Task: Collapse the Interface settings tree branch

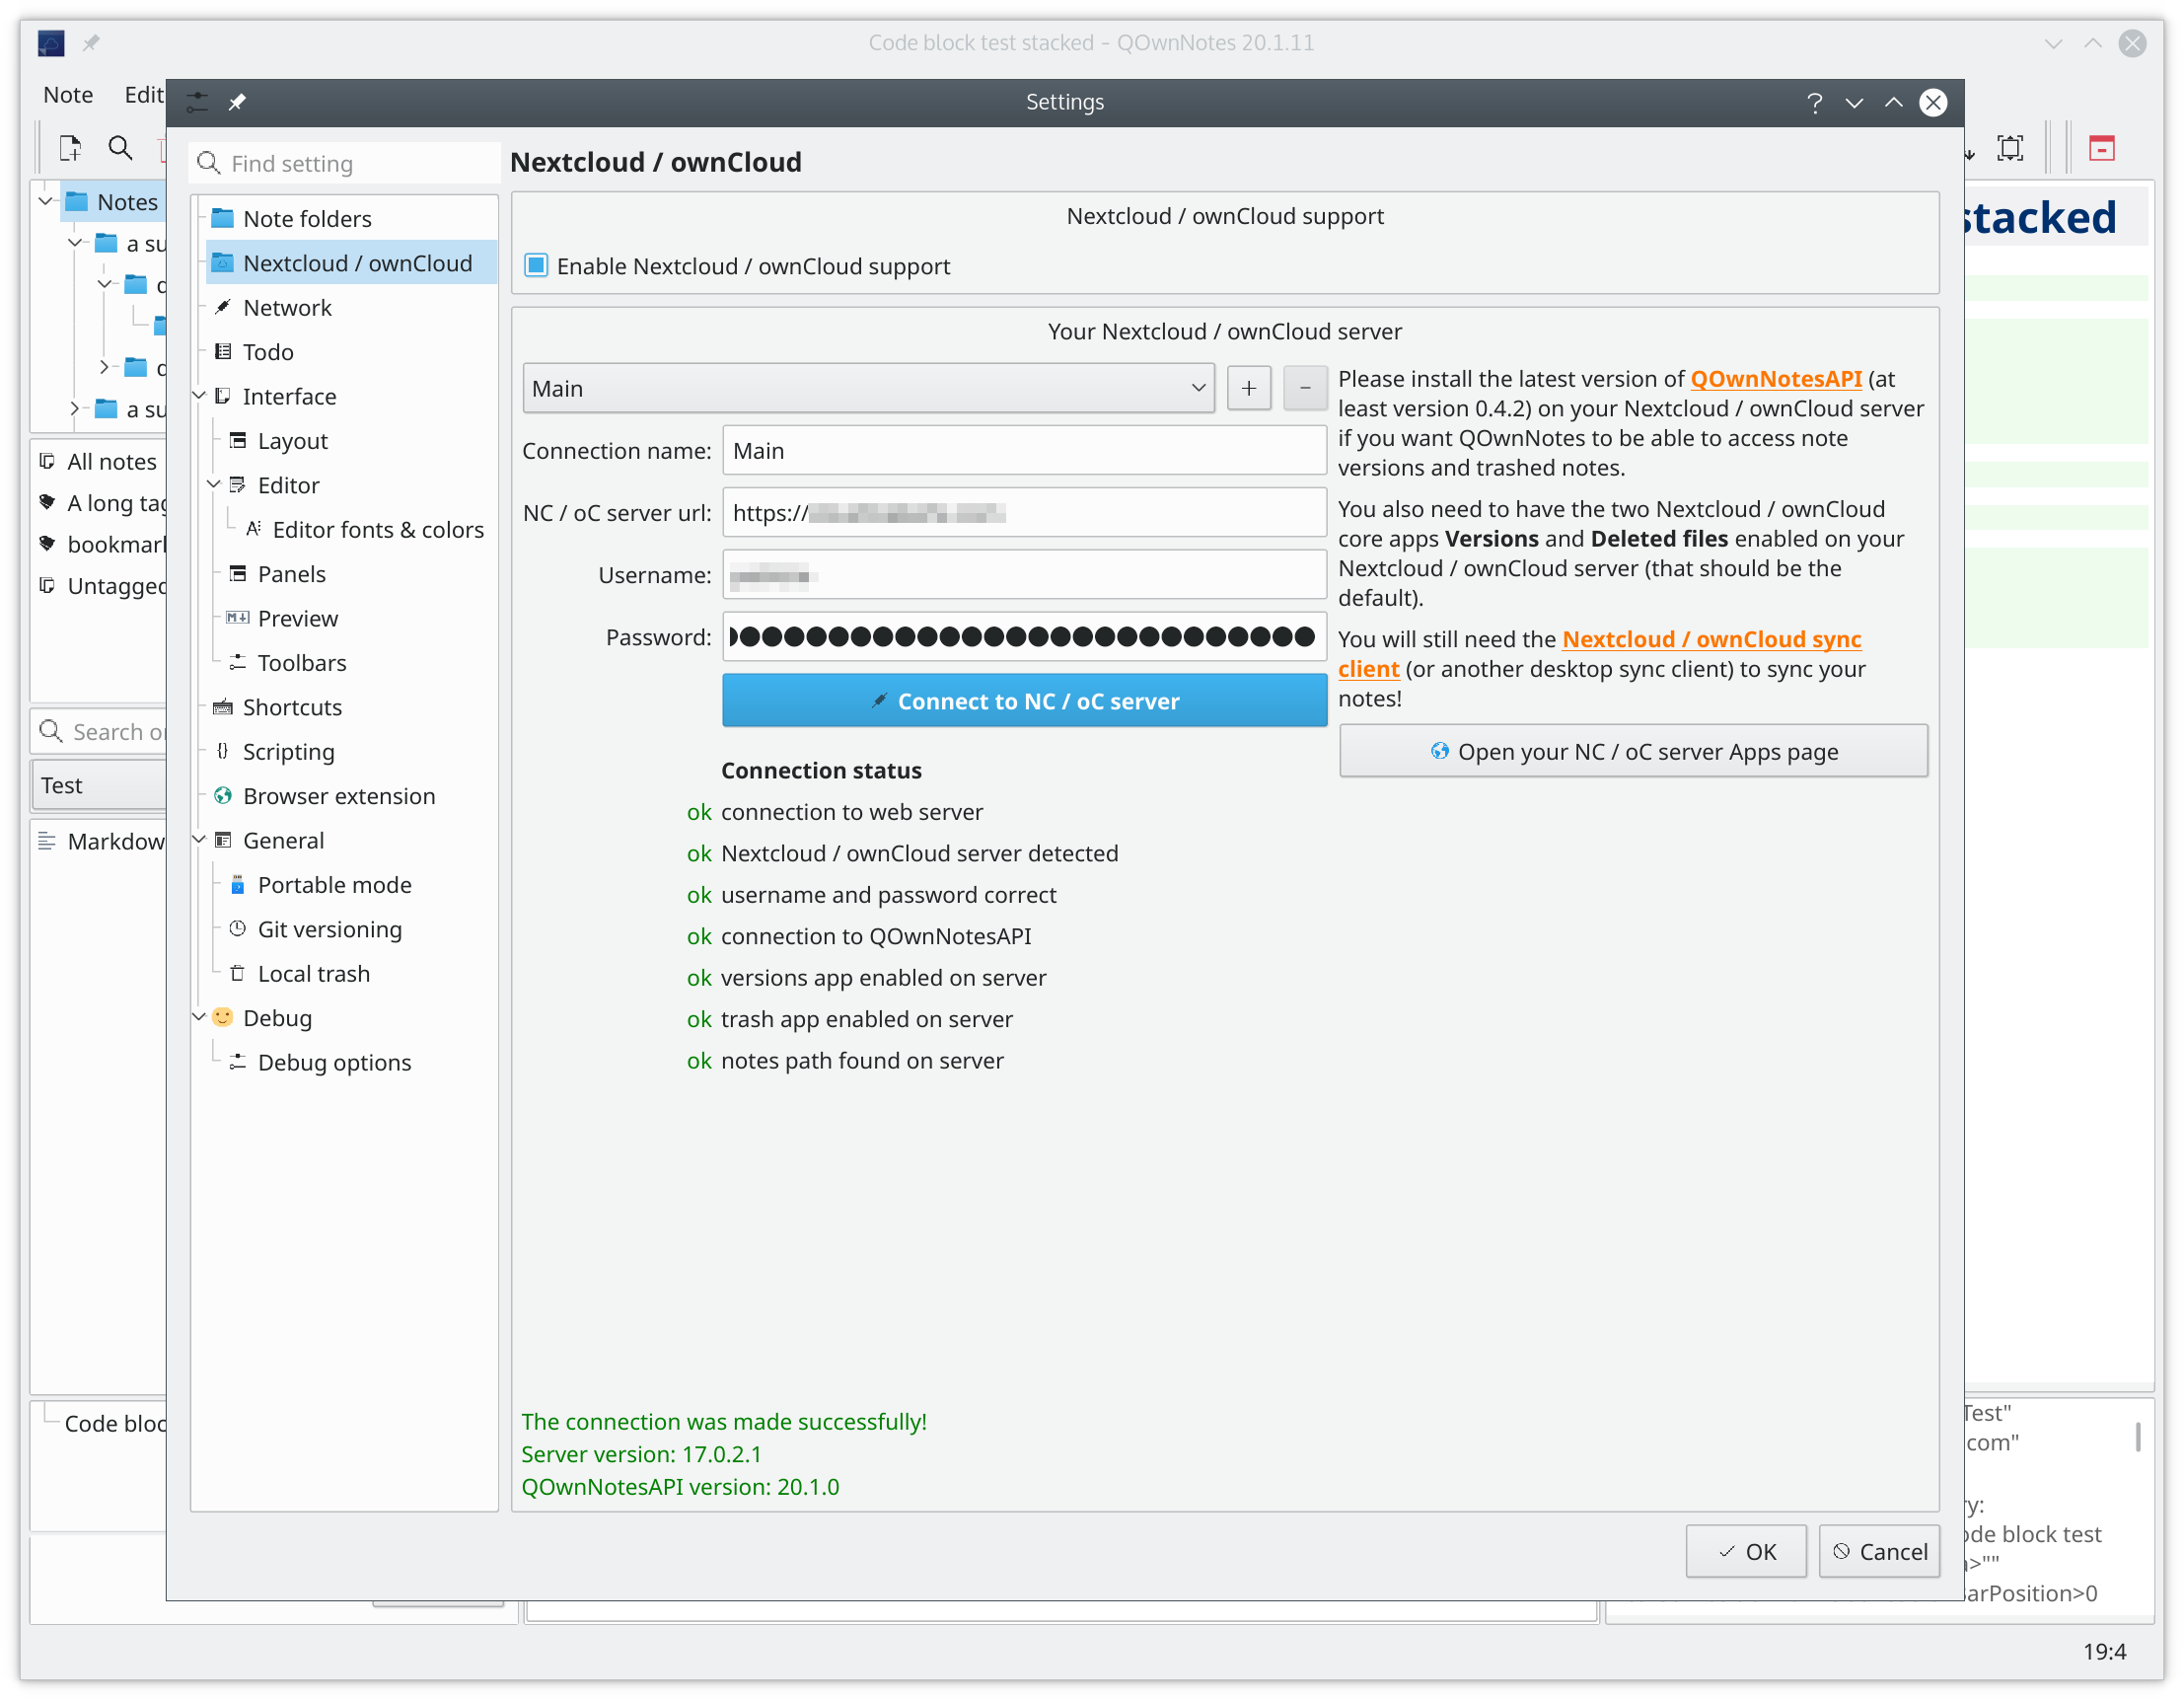Action: [199, 396]
